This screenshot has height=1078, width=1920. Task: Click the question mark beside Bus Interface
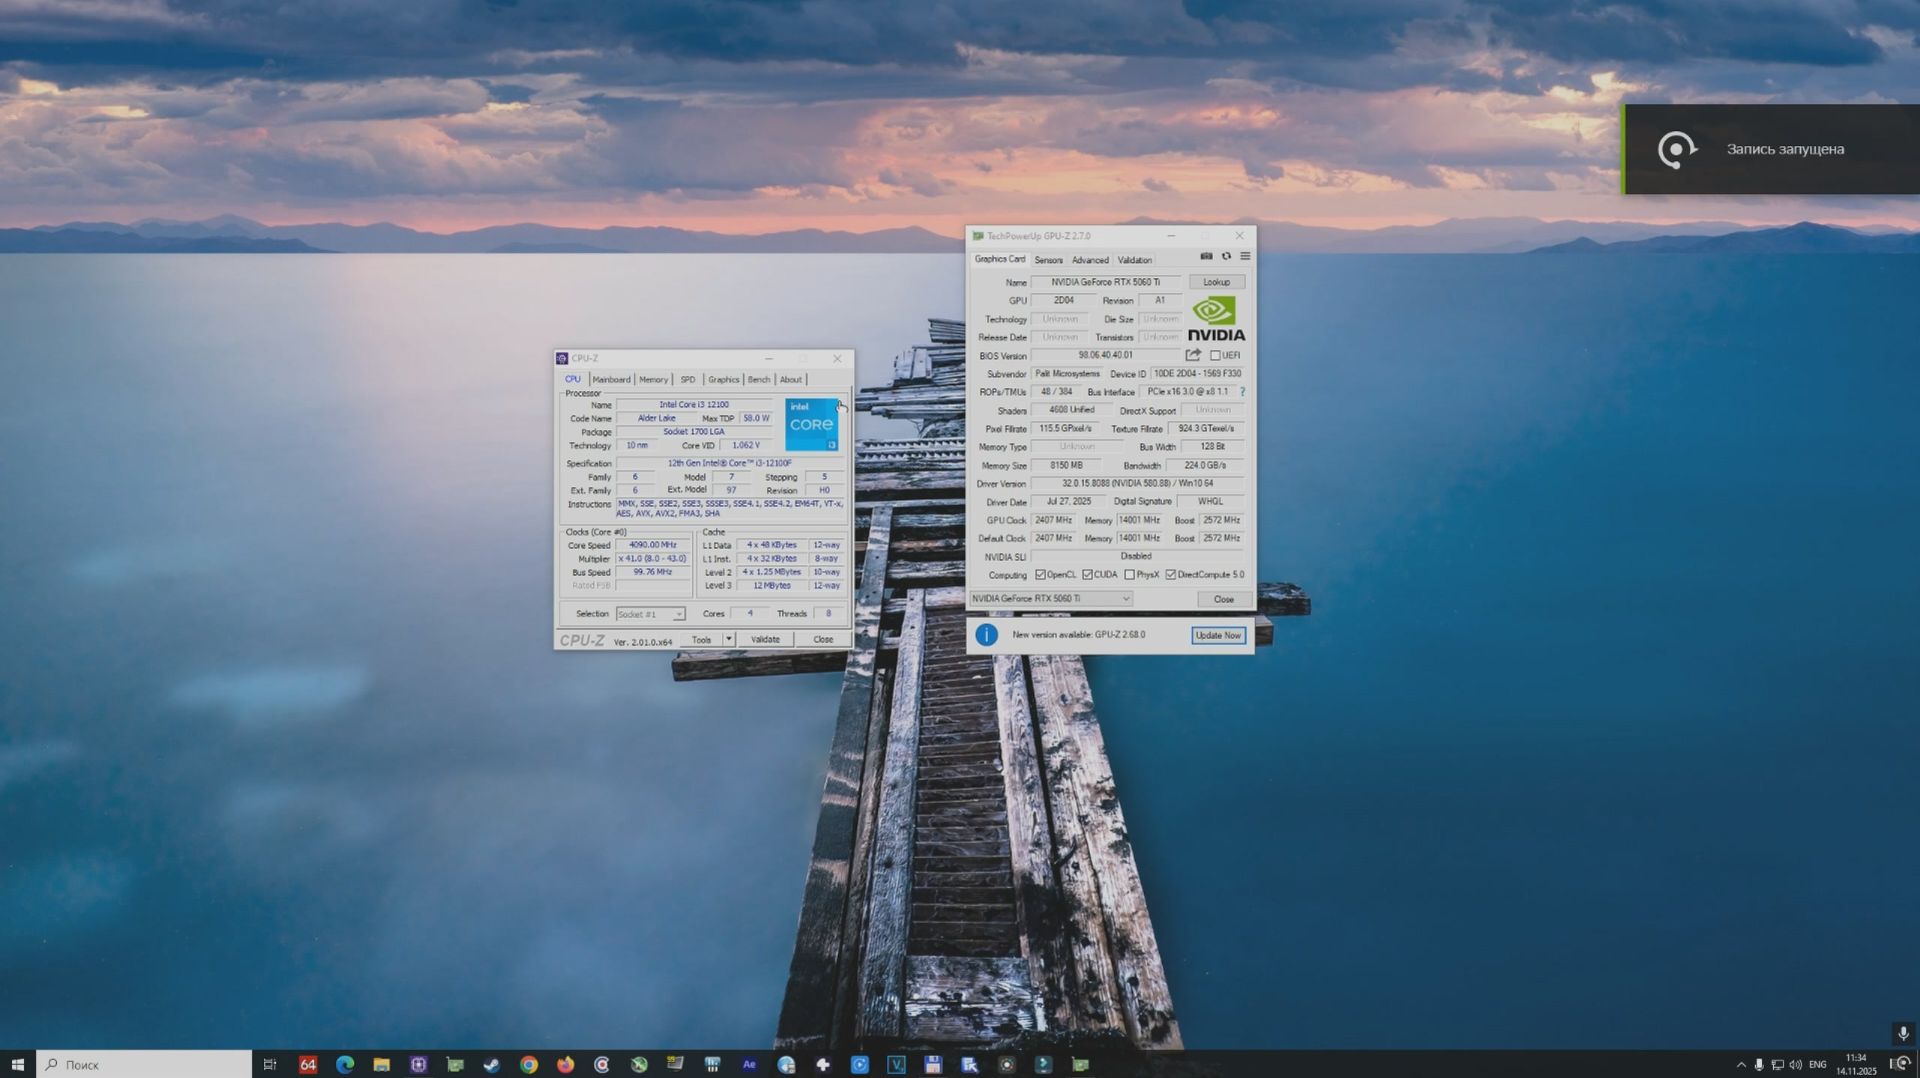pos(1242,392)
